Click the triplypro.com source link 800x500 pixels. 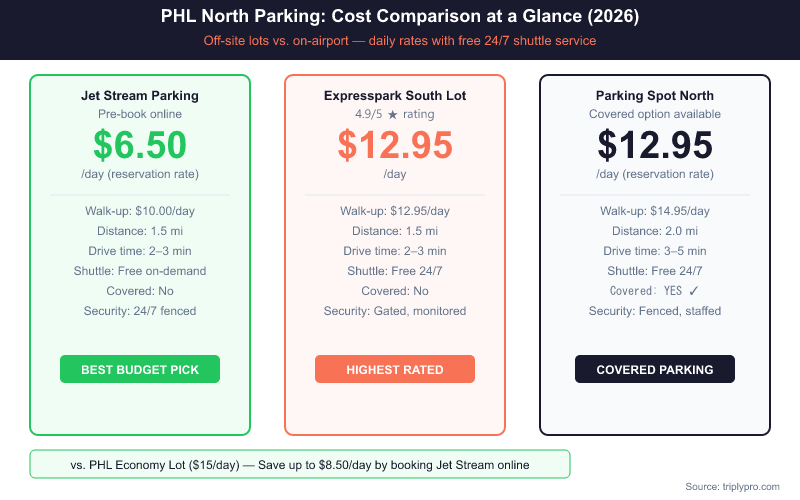coord(732,486)
